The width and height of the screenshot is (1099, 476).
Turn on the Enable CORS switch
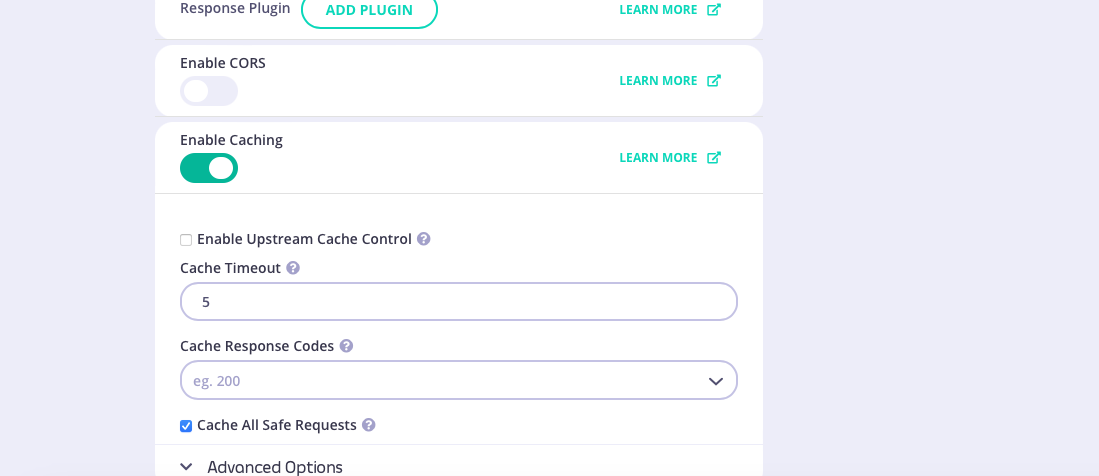(208, 91)
